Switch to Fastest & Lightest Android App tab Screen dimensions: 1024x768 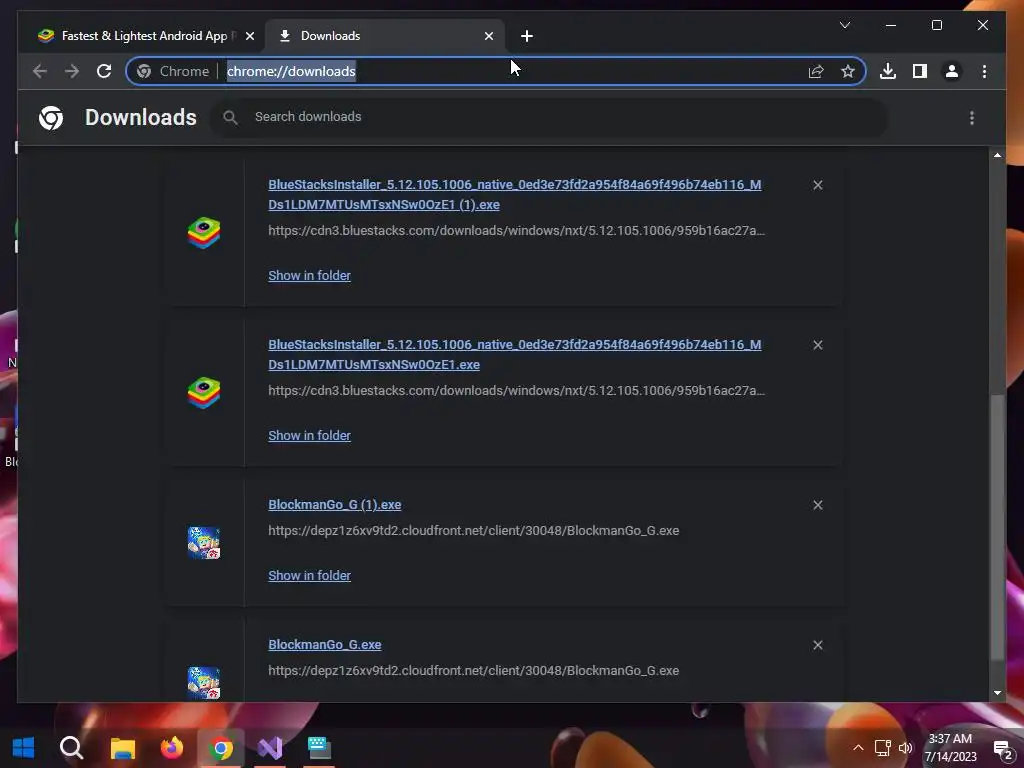tap(144, 36)
